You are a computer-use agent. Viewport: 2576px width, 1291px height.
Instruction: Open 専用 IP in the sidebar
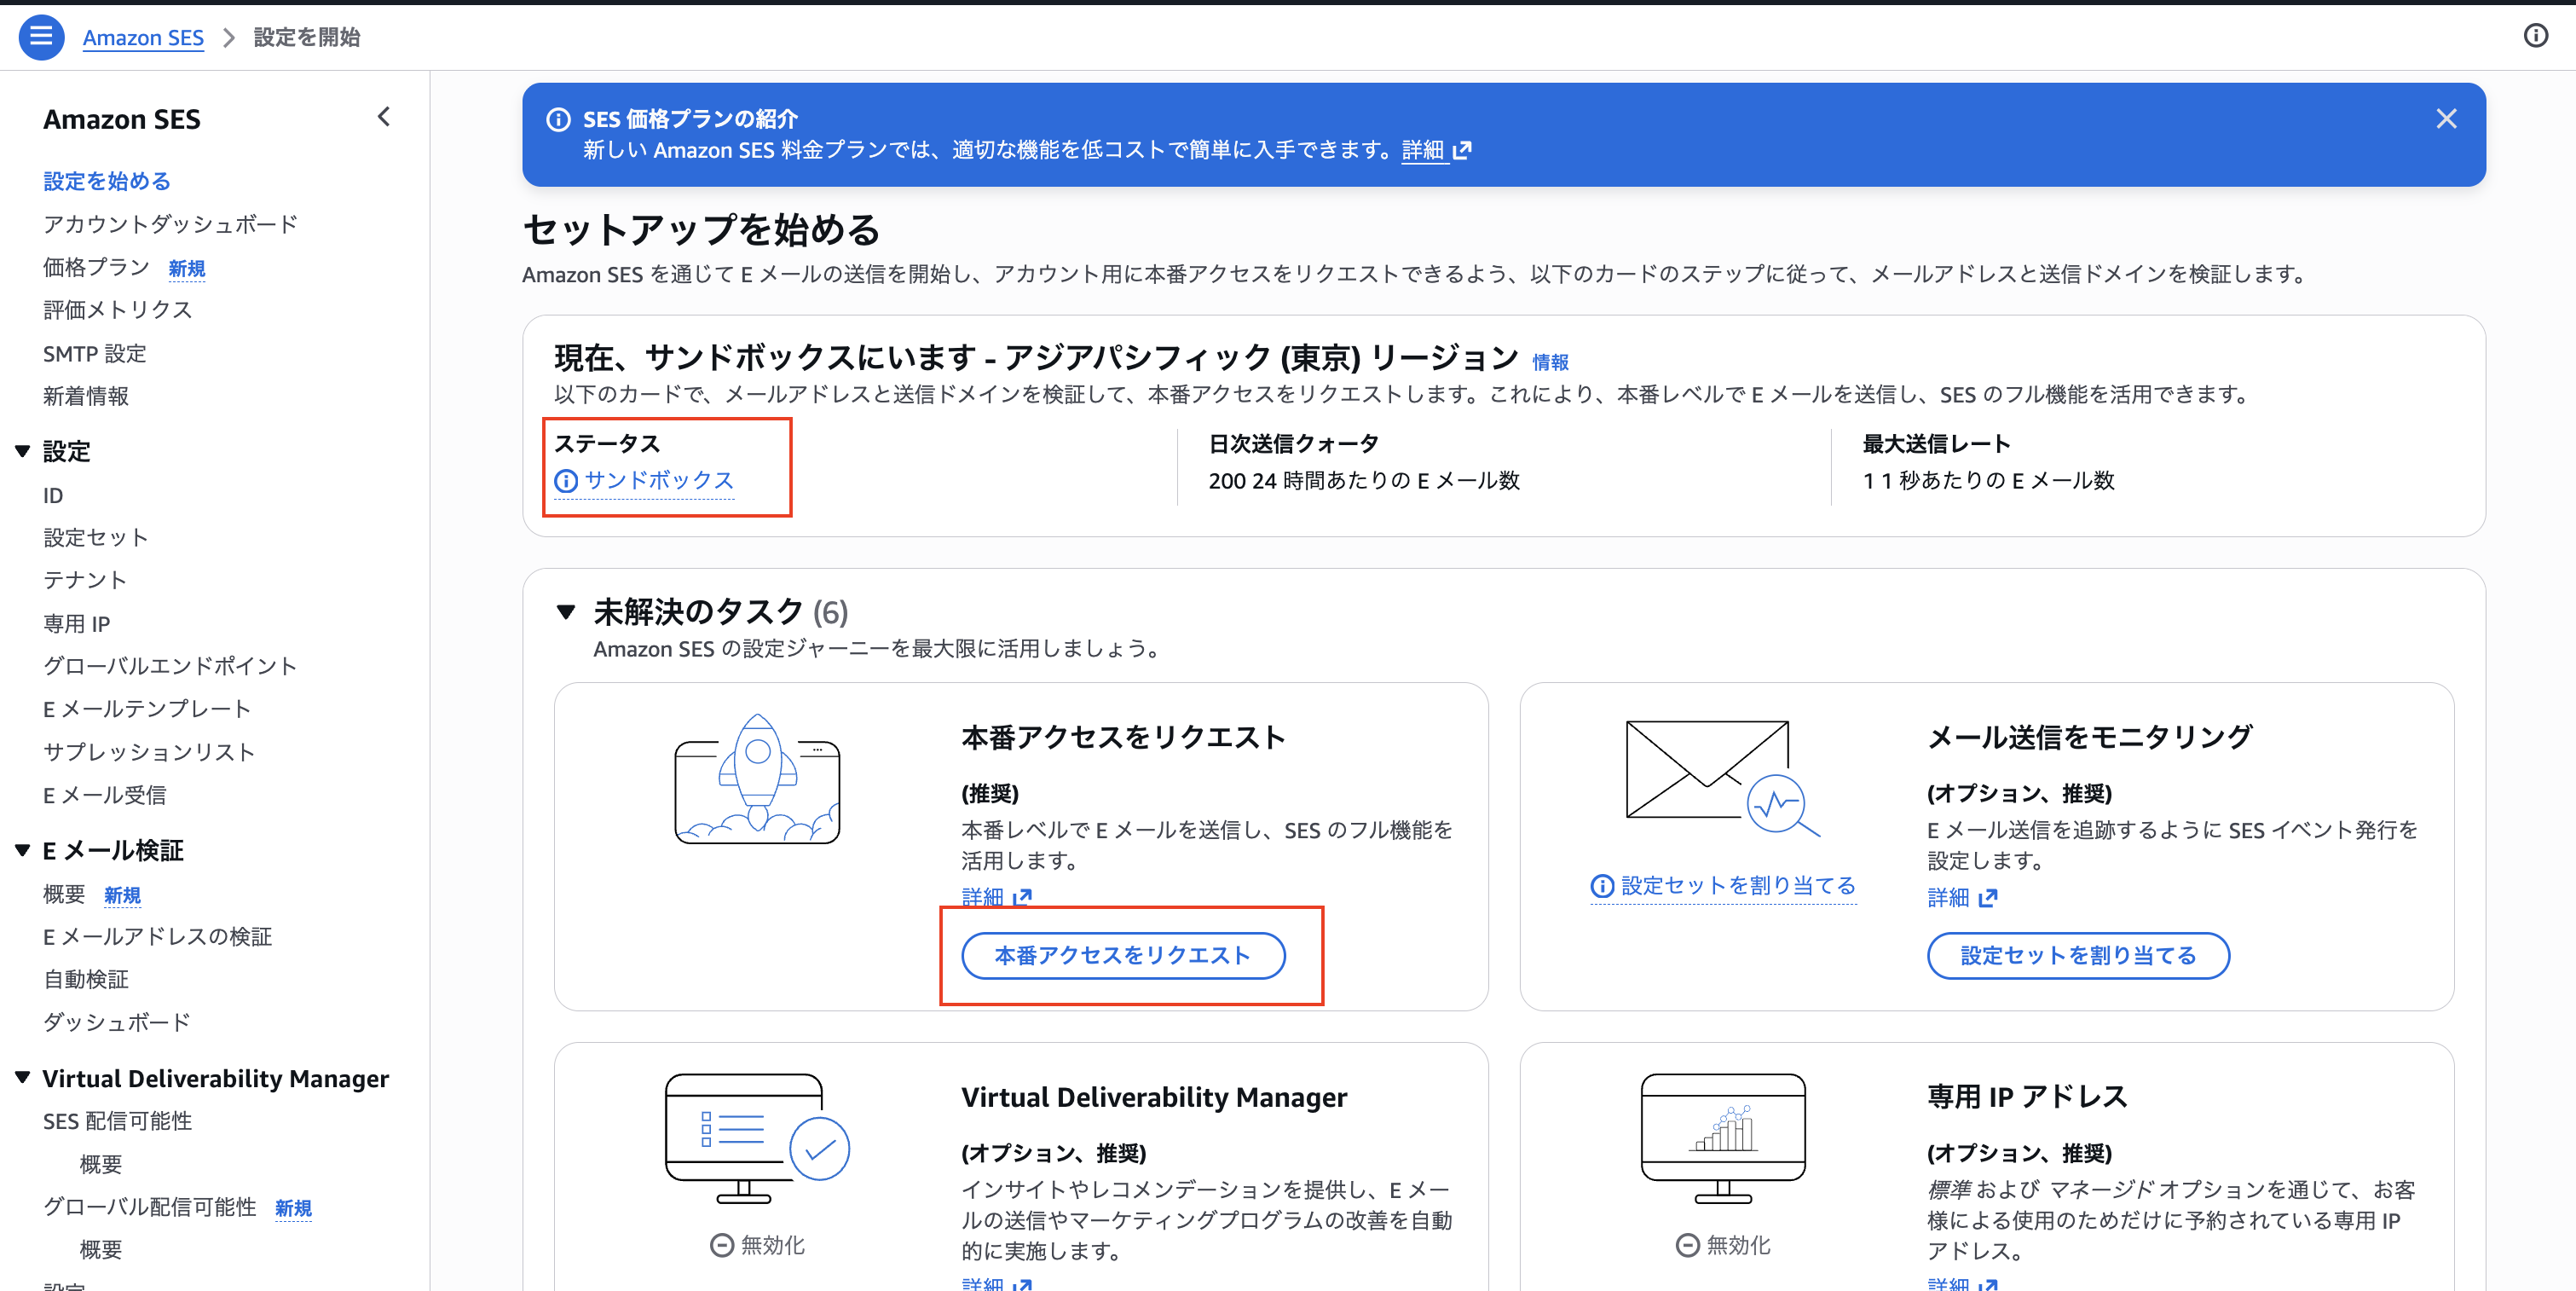[77, 624]
